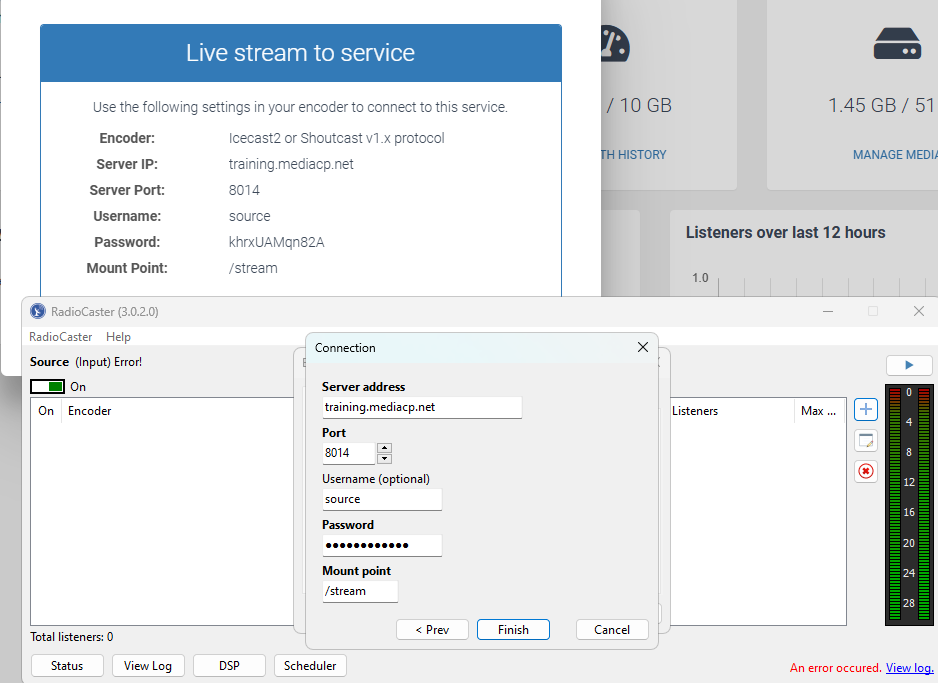Cancel the Connection dialog
938x683 pixels.
(x=612, y=630)
